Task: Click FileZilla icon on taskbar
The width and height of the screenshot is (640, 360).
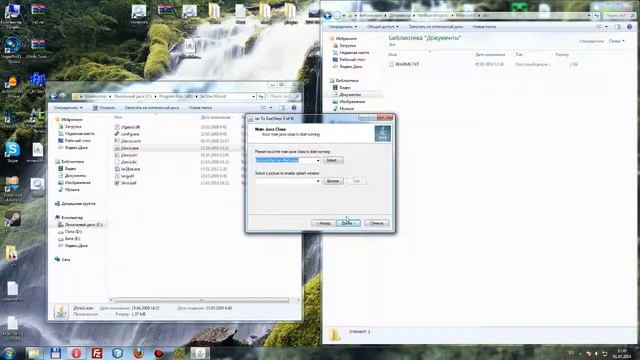Action: [97, 353]
